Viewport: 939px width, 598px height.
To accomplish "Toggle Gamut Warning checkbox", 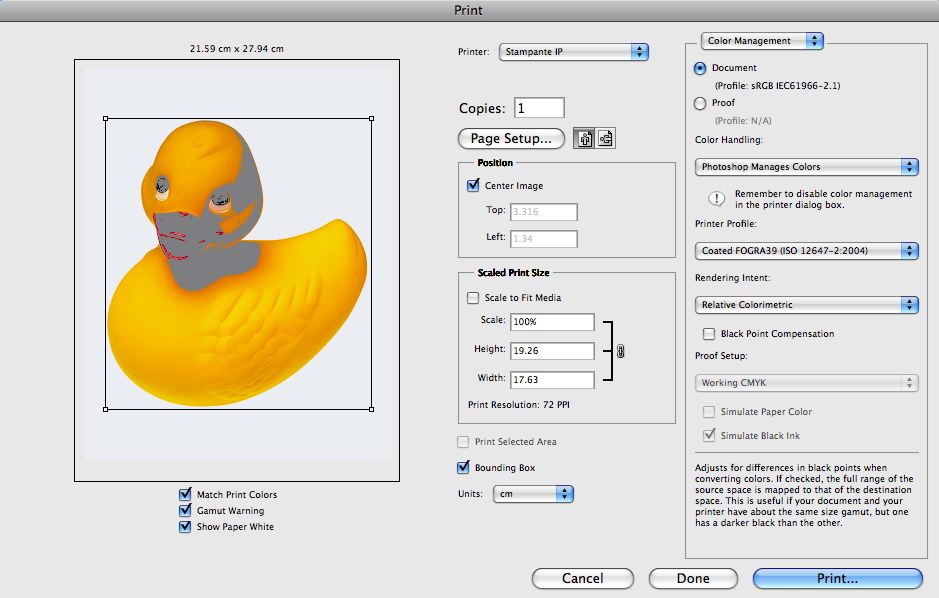I will pyautogui.click(x=185, y=511).
